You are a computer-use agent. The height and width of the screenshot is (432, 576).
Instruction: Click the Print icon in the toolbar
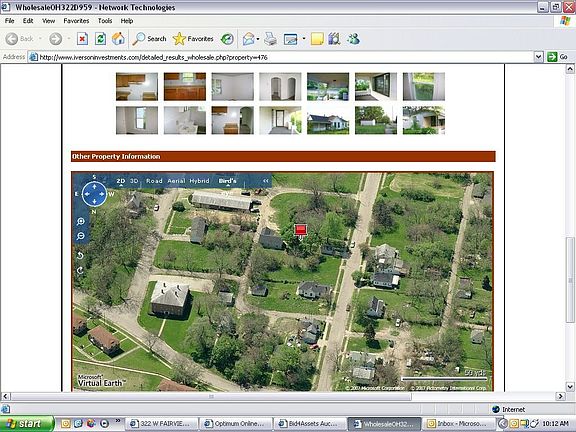[270, 39]
